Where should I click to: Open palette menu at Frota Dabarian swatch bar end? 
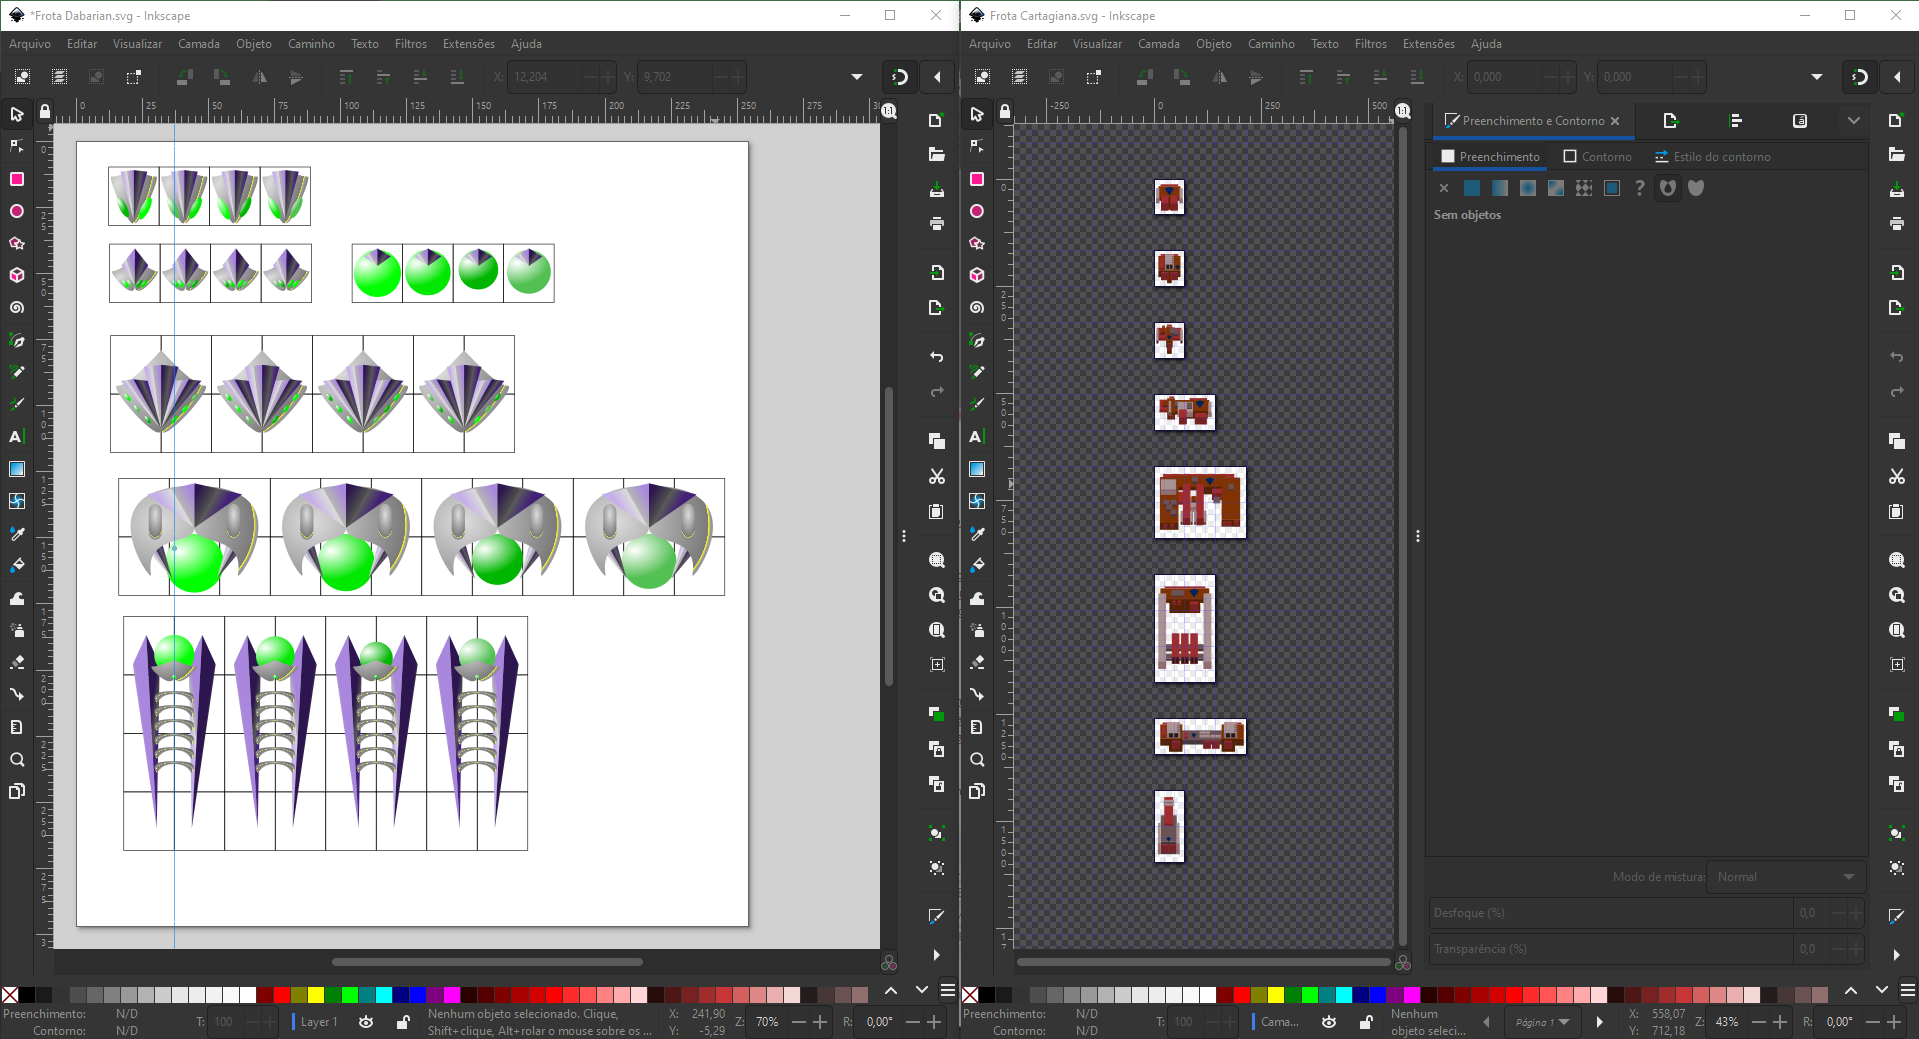(947, 991)
